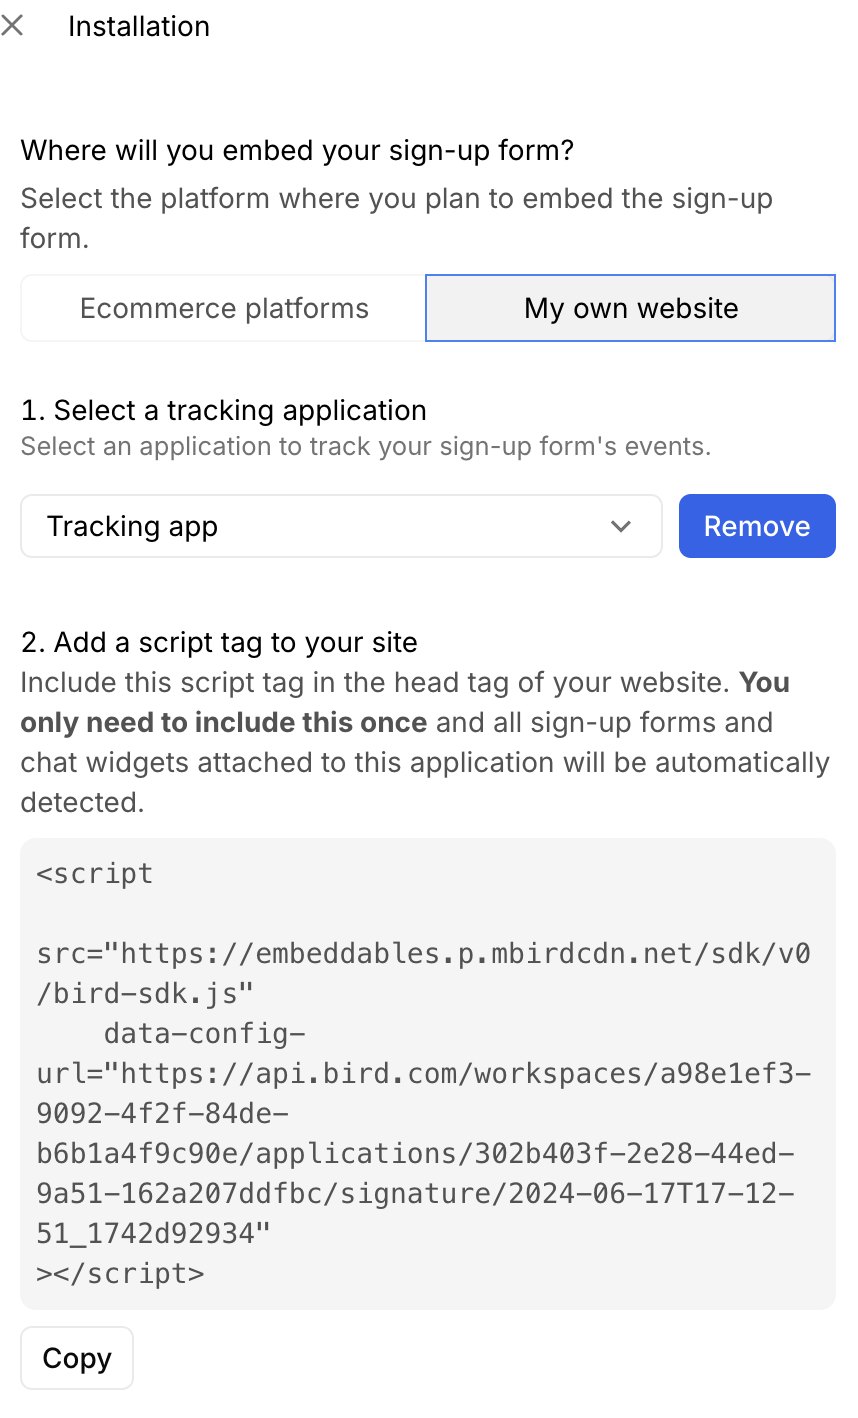The image size is (858, 1418).
Task: Open the Tracking app dropdown
Action: pyautogui.click(x=340, y=526)
